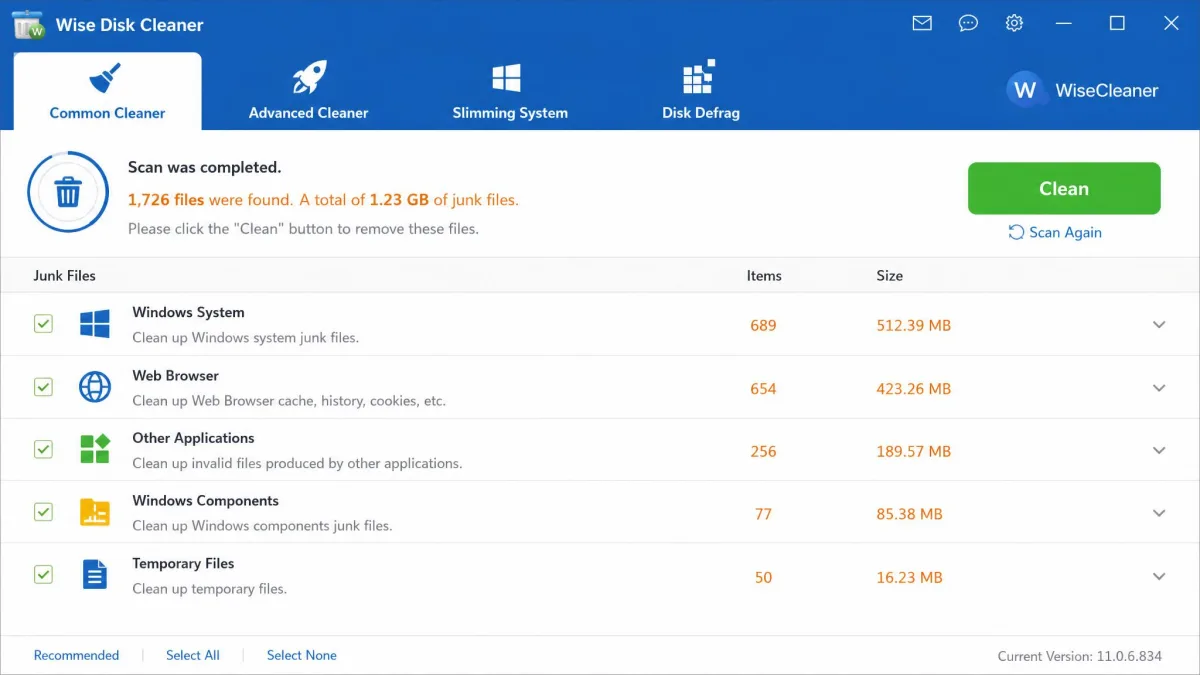Switch to the Advanced Cleaner tab

coord(308,91)
